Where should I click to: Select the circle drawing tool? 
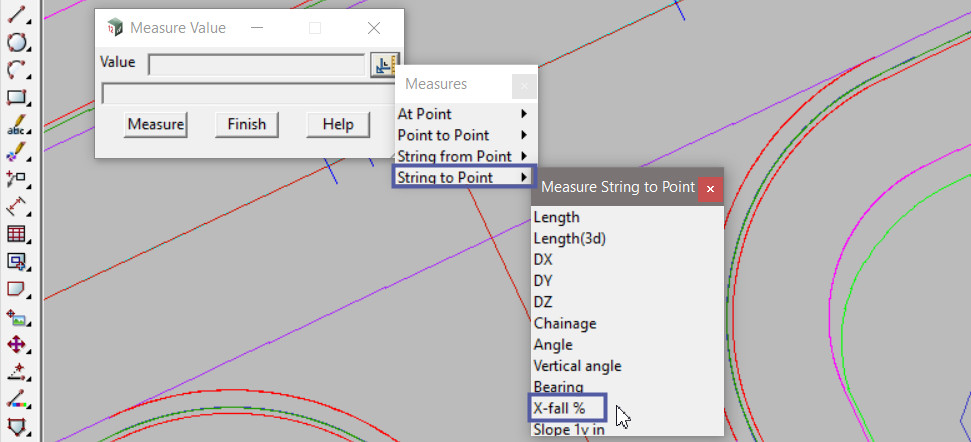click(15, 42)
